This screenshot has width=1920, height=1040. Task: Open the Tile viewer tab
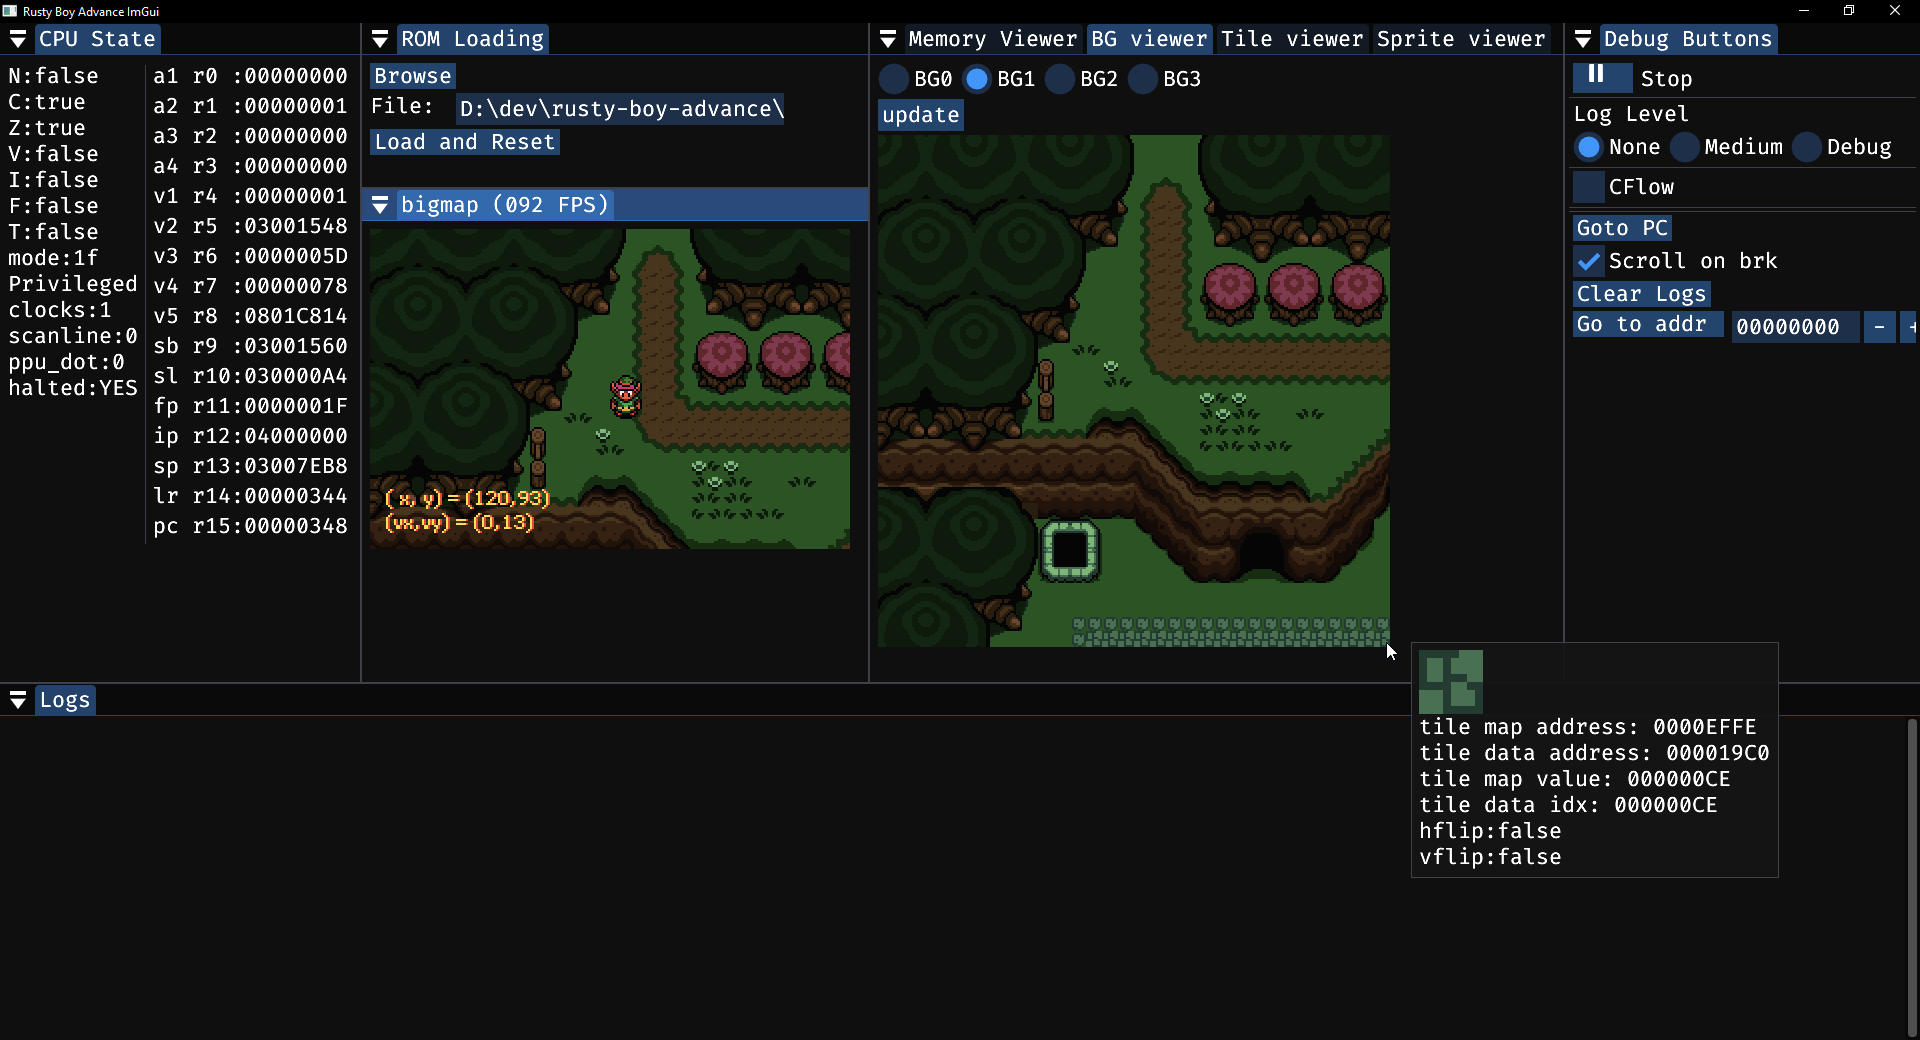1292,39
